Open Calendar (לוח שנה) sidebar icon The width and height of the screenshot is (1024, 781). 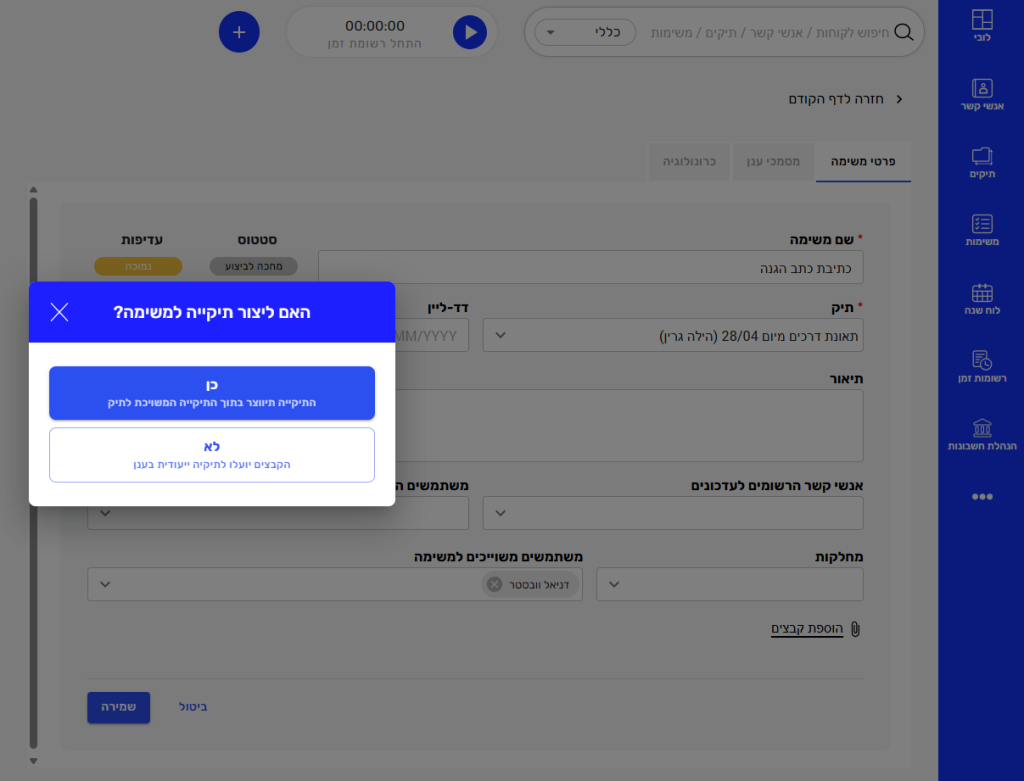click(982, 299)
